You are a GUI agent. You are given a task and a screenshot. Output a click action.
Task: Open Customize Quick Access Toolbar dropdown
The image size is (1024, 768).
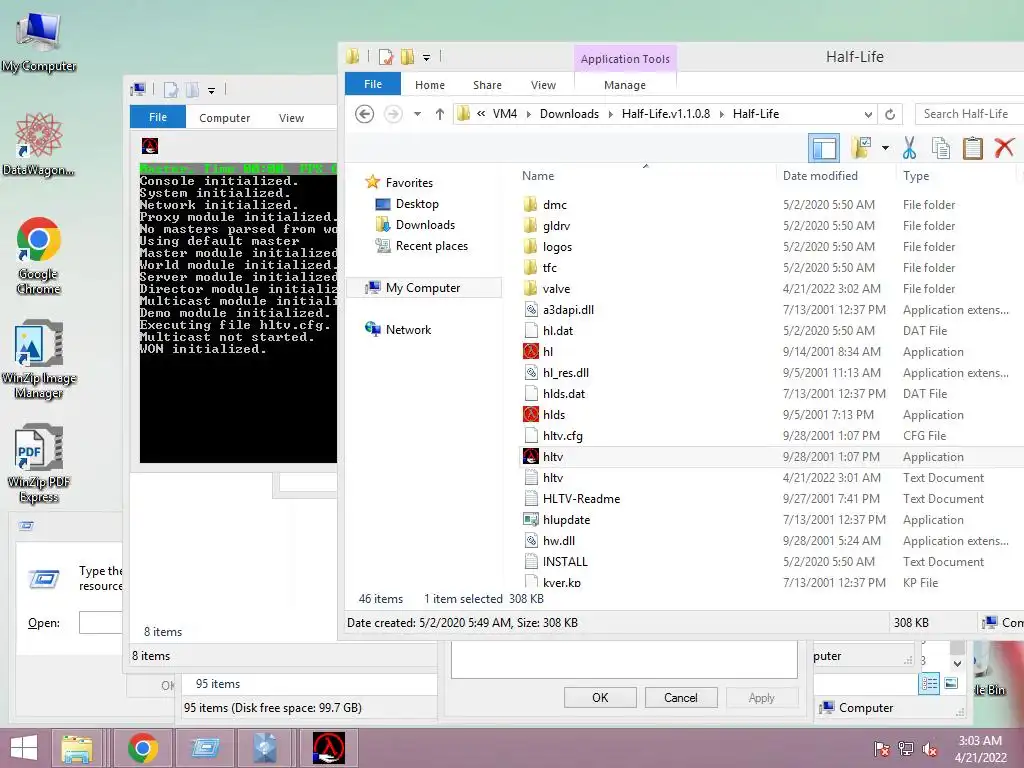[x=426, y=57]
